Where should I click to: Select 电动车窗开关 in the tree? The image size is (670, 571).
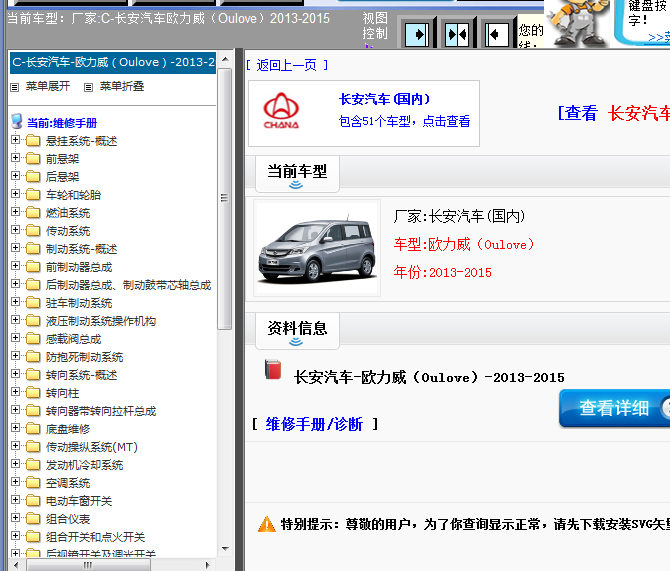tap(79, 501)
